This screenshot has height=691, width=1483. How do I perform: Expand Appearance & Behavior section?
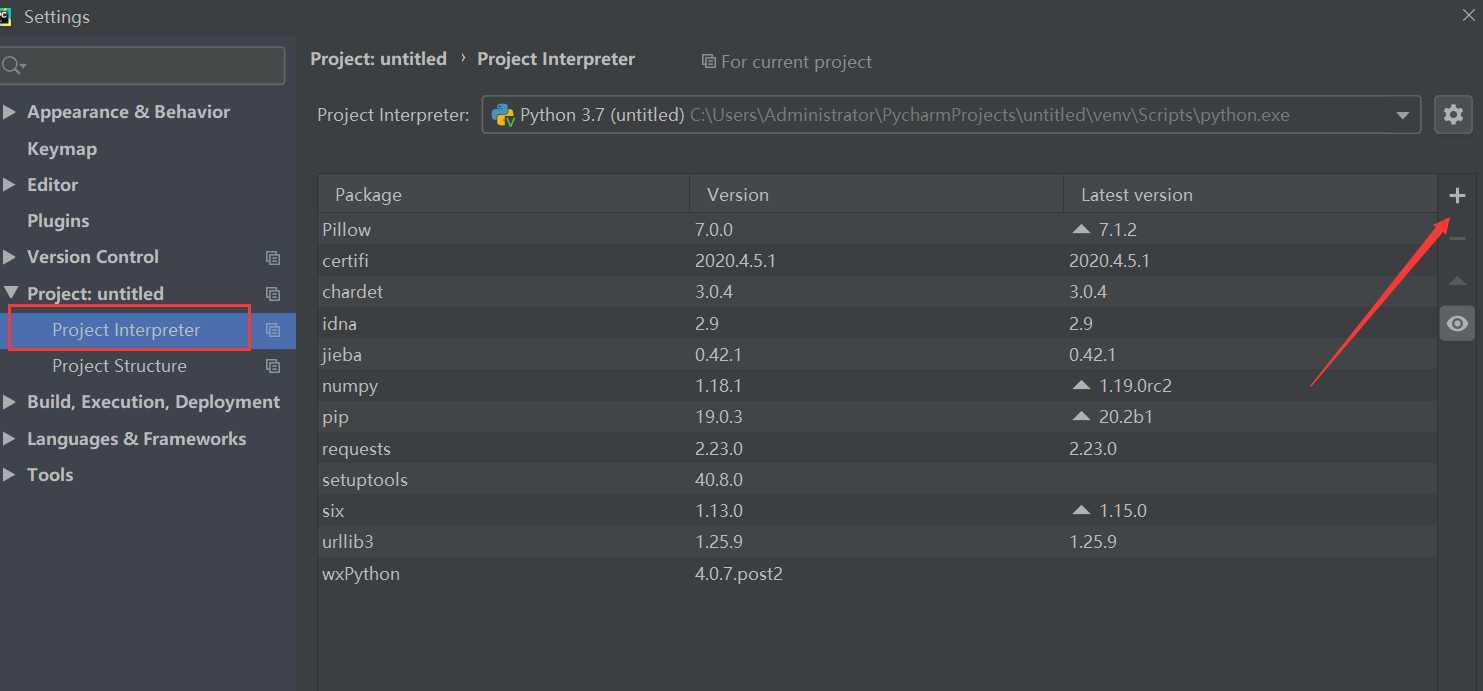[x=10, y=112]
